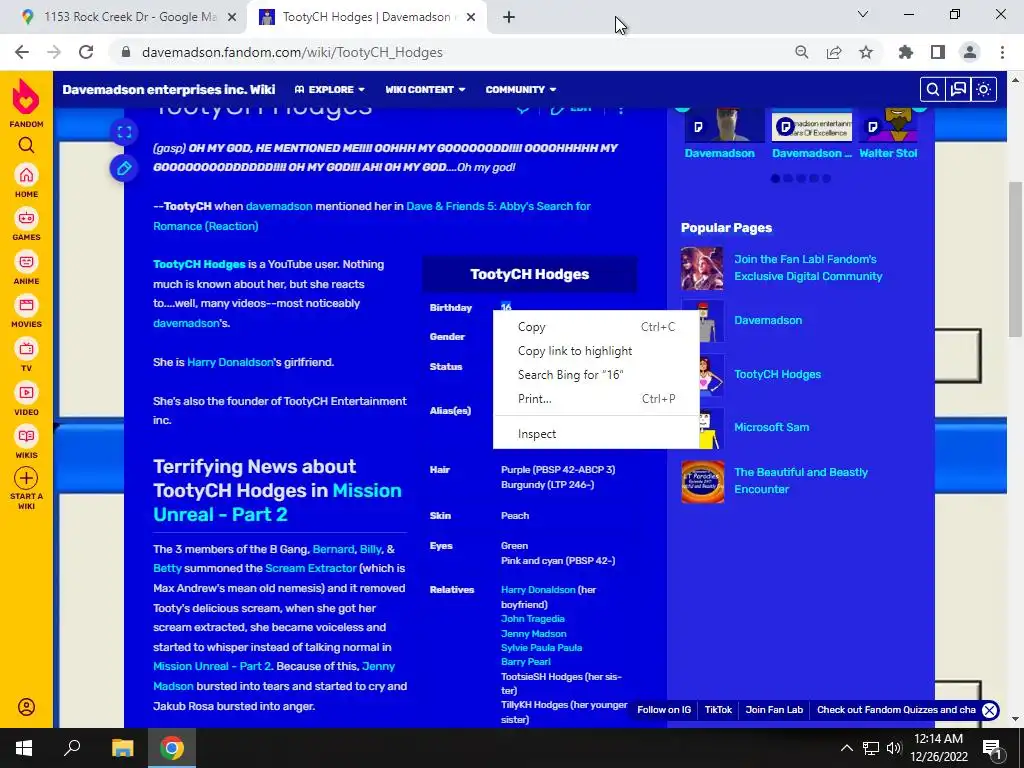Image resolution: width=1024 pixels, height=768 pixels.
Task: Open the Harry Donaldson girlfriend link
Action: click(x=230, y=362)
